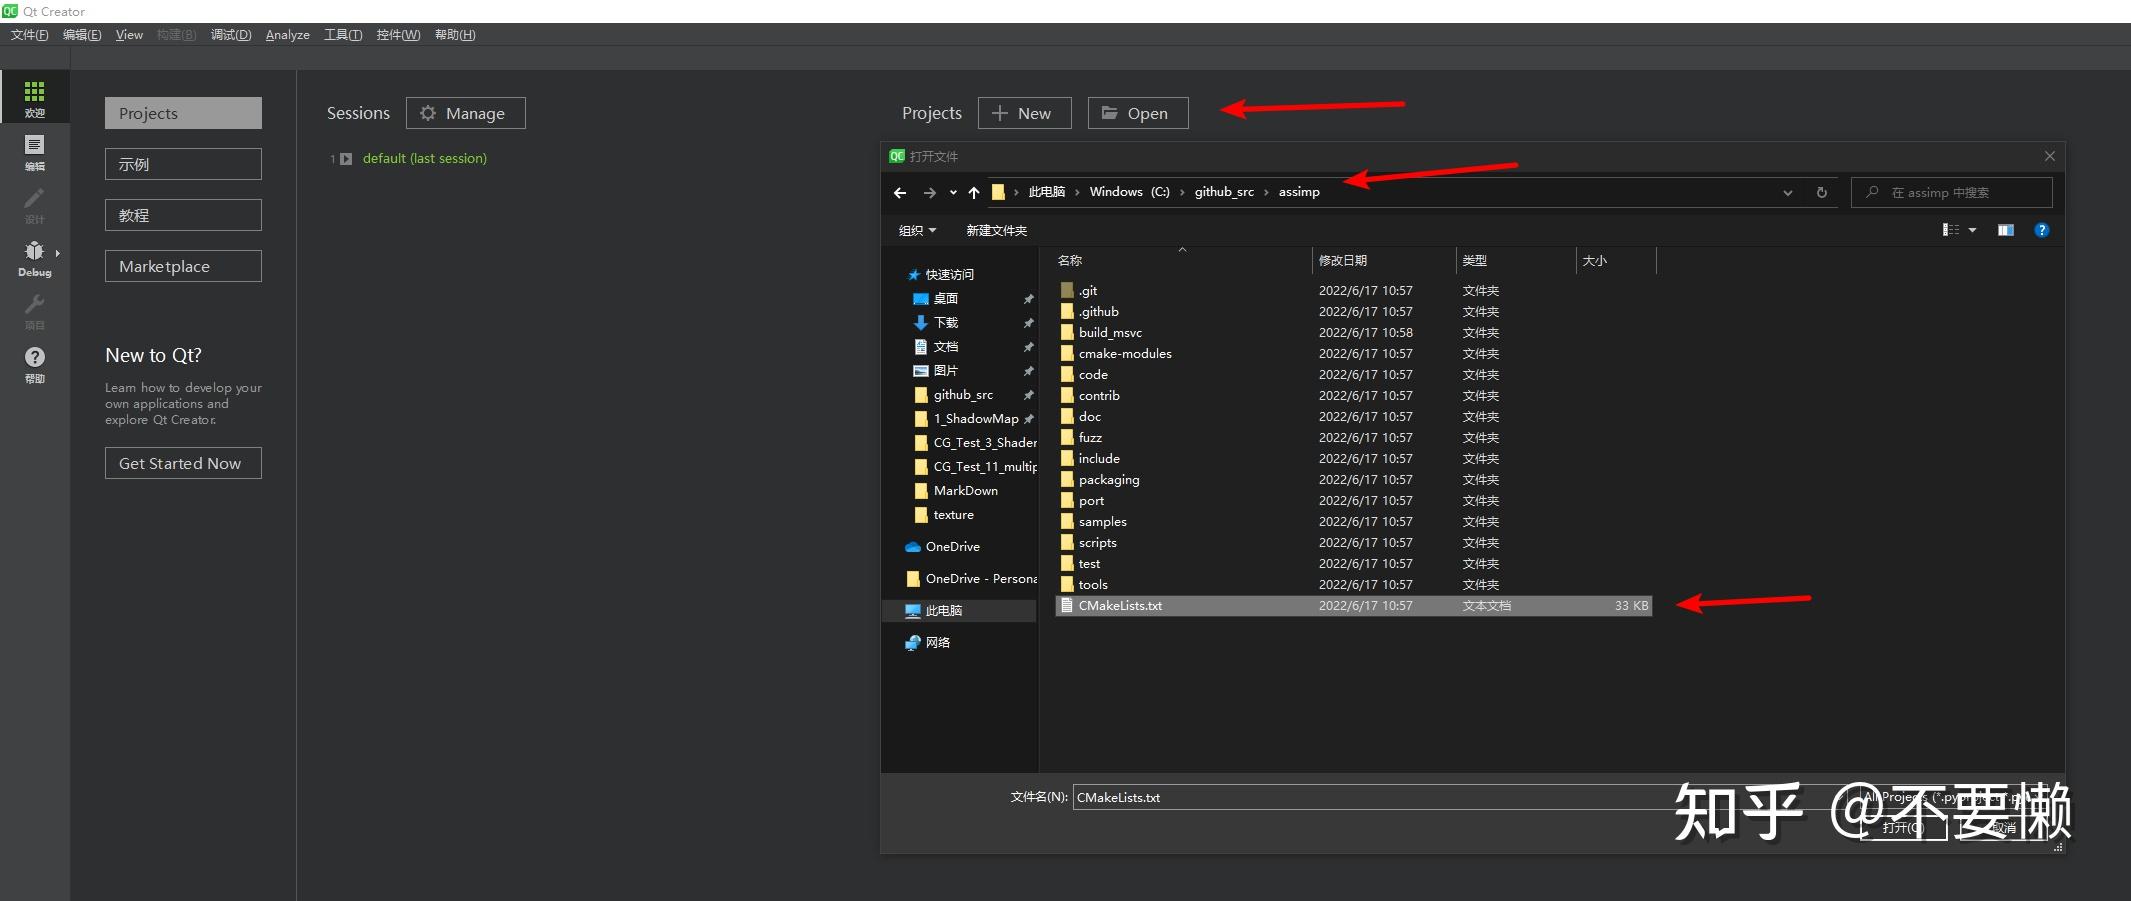This screenshot has width=2131, height=901.
Task: Open recent locations dropdown arrow
Action: coord(953,192)
